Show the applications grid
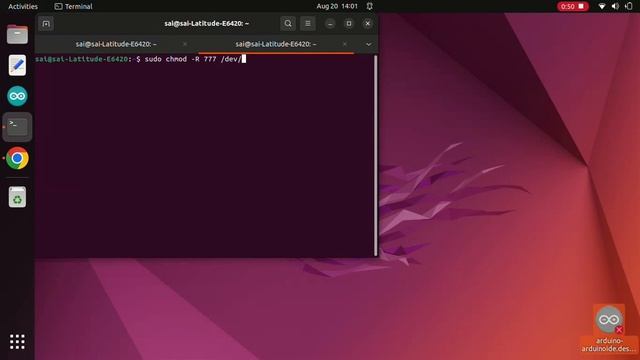 pos(17,342)
